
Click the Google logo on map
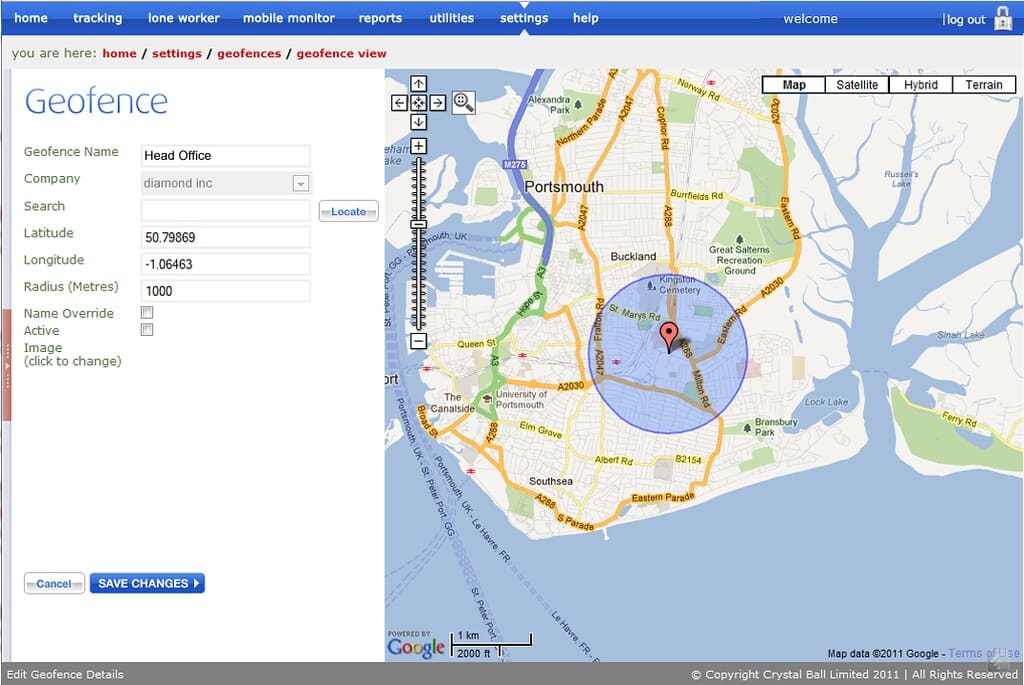[x=415, y=647]
